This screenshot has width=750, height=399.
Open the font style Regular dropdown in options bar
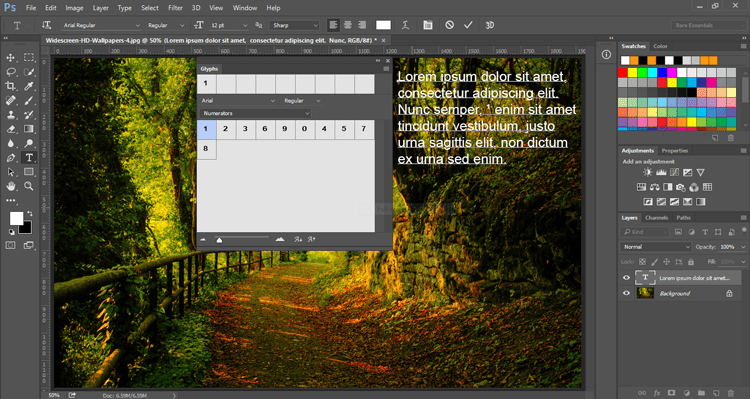pos(165,25)
